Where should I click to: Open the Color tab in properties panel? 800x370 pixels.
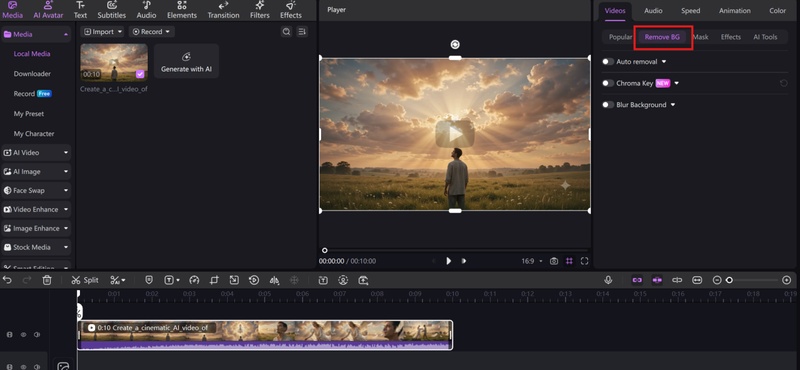(x=778, y=11)
